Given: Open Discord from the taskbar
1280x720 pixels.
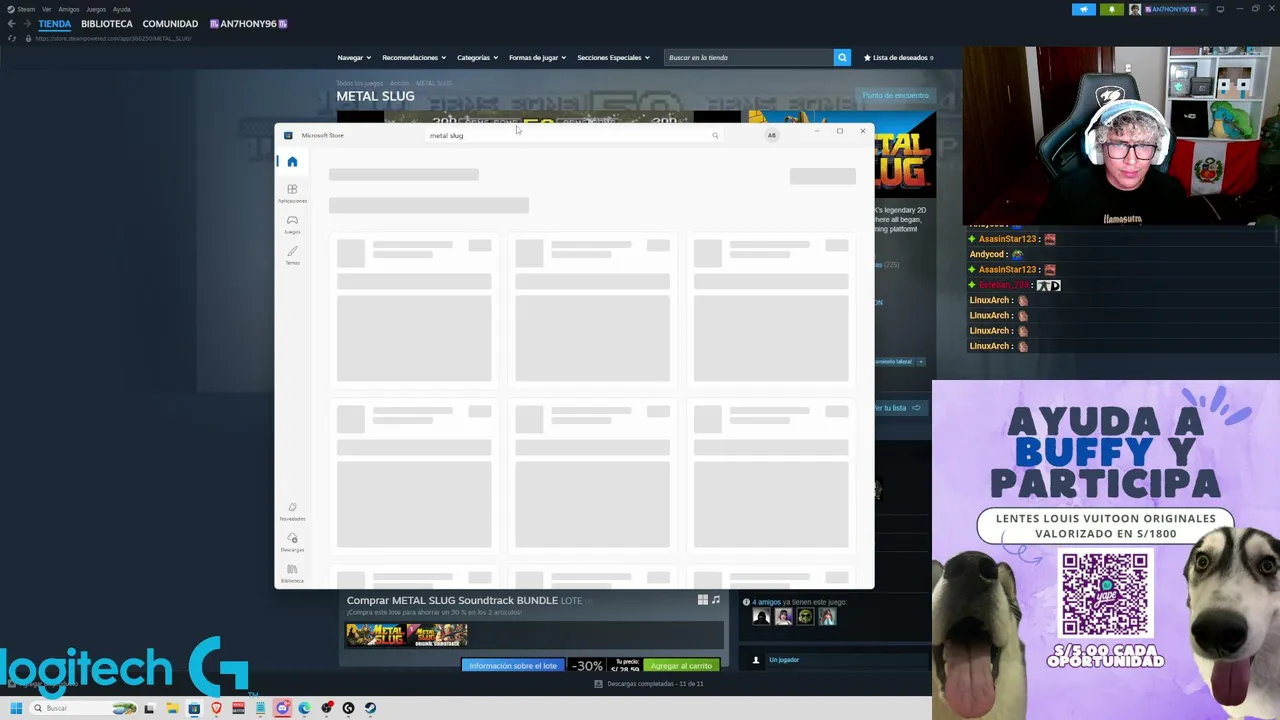Looking at the screenshot, I should pos(282,708).
